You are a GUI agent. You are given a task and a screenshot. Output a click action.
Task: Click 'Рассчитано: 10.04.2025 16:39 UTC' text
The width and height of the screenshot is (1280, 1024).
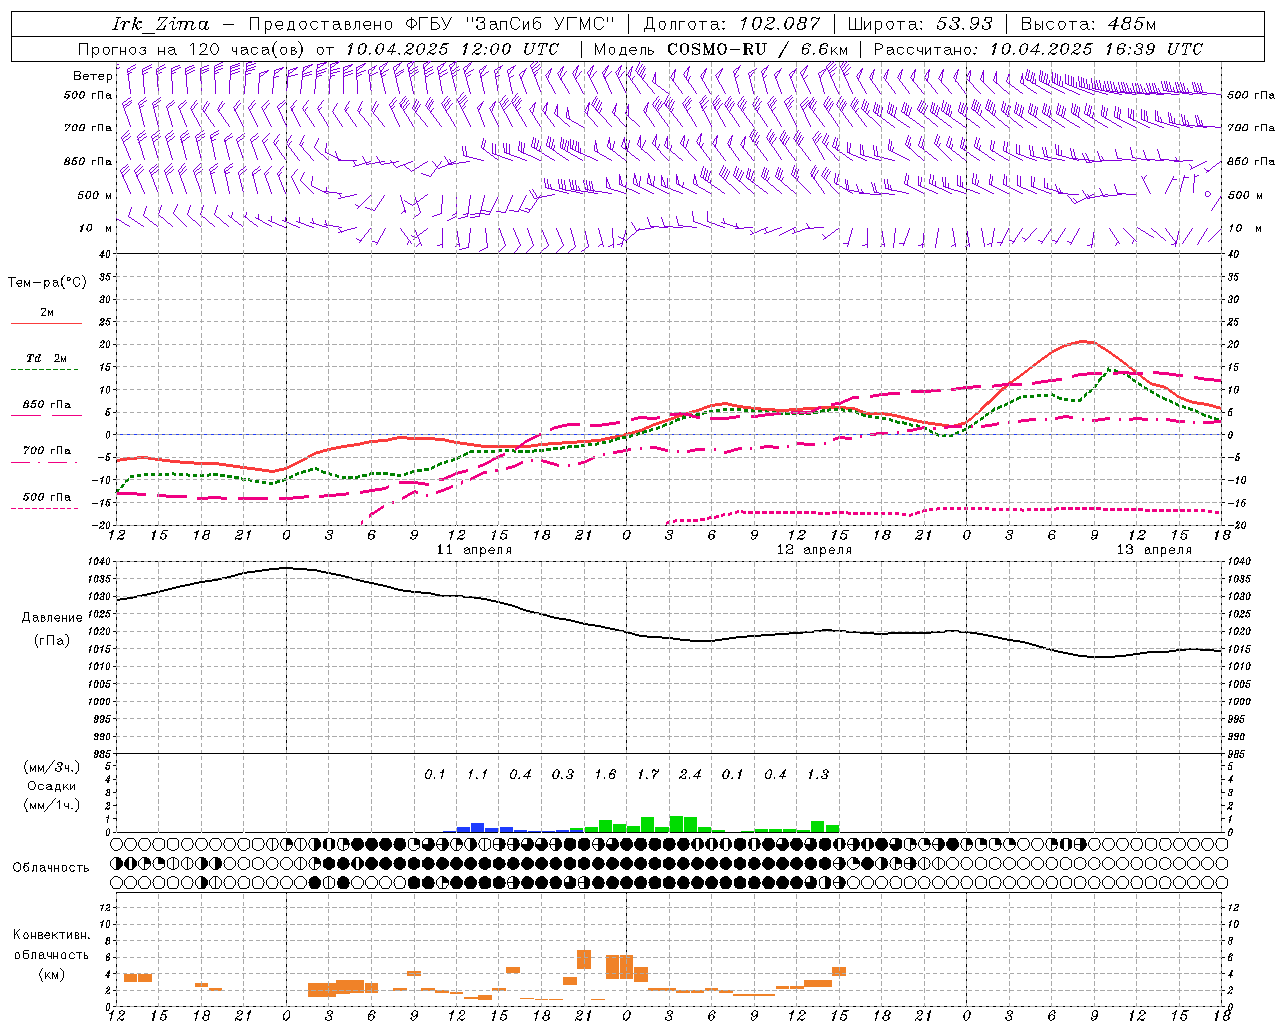point(1038,49)
